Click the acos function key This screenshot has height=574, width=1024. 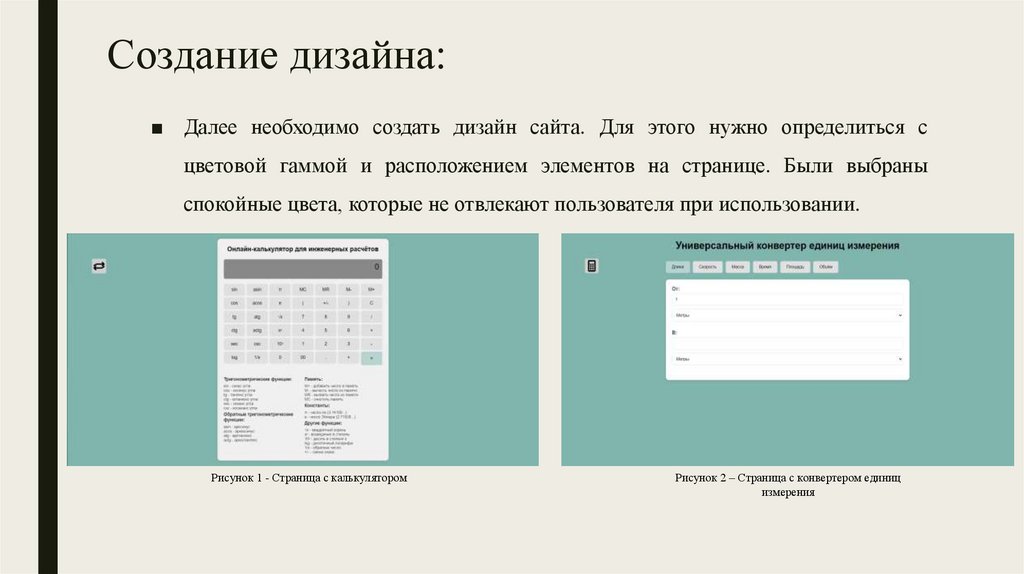[x=257, y=303]
